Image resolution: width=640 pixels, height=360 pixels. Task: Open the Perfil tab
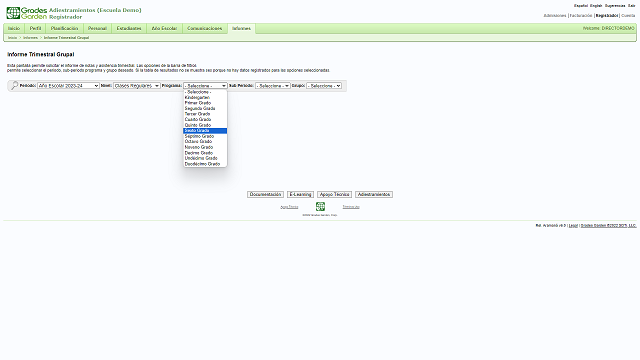[x=36, y=29]
